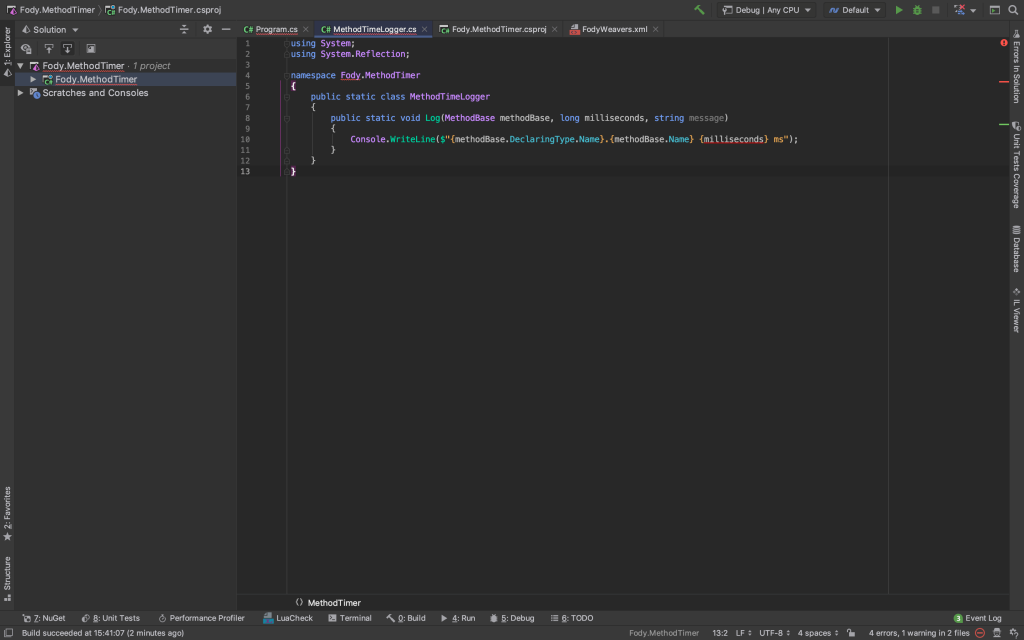The width and height of the screenshot is (1024, 640).
Task: Click the Fody.MethodTimer.csproj breadcrumb in title bar
Action: [163, 10]
